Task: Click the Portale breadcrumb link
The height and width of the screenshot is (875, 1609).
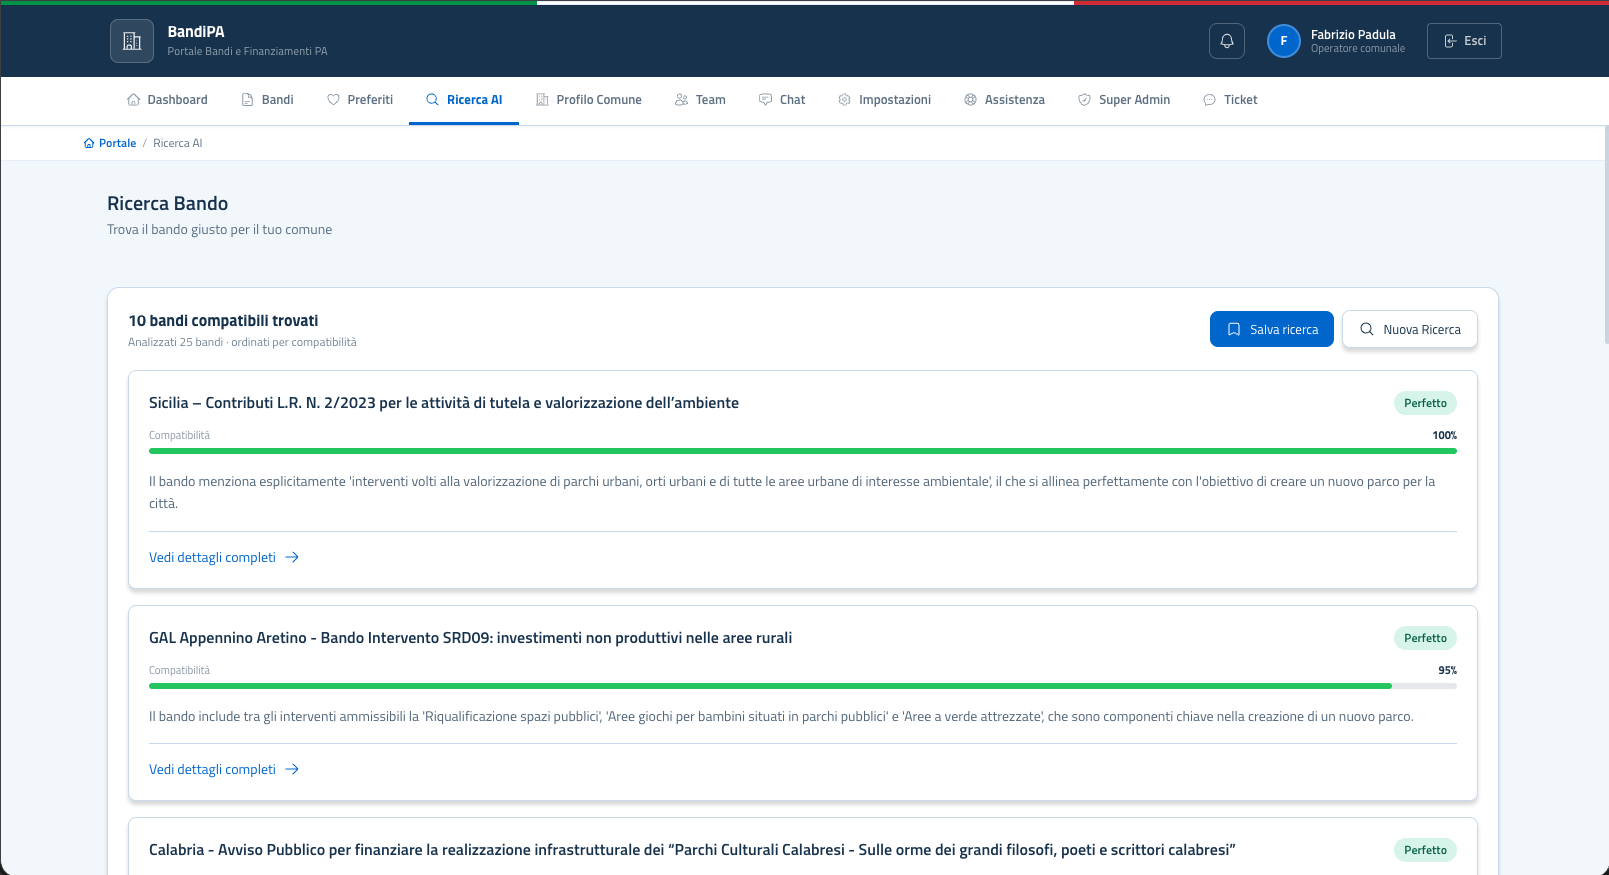Action: pos(110,143)
